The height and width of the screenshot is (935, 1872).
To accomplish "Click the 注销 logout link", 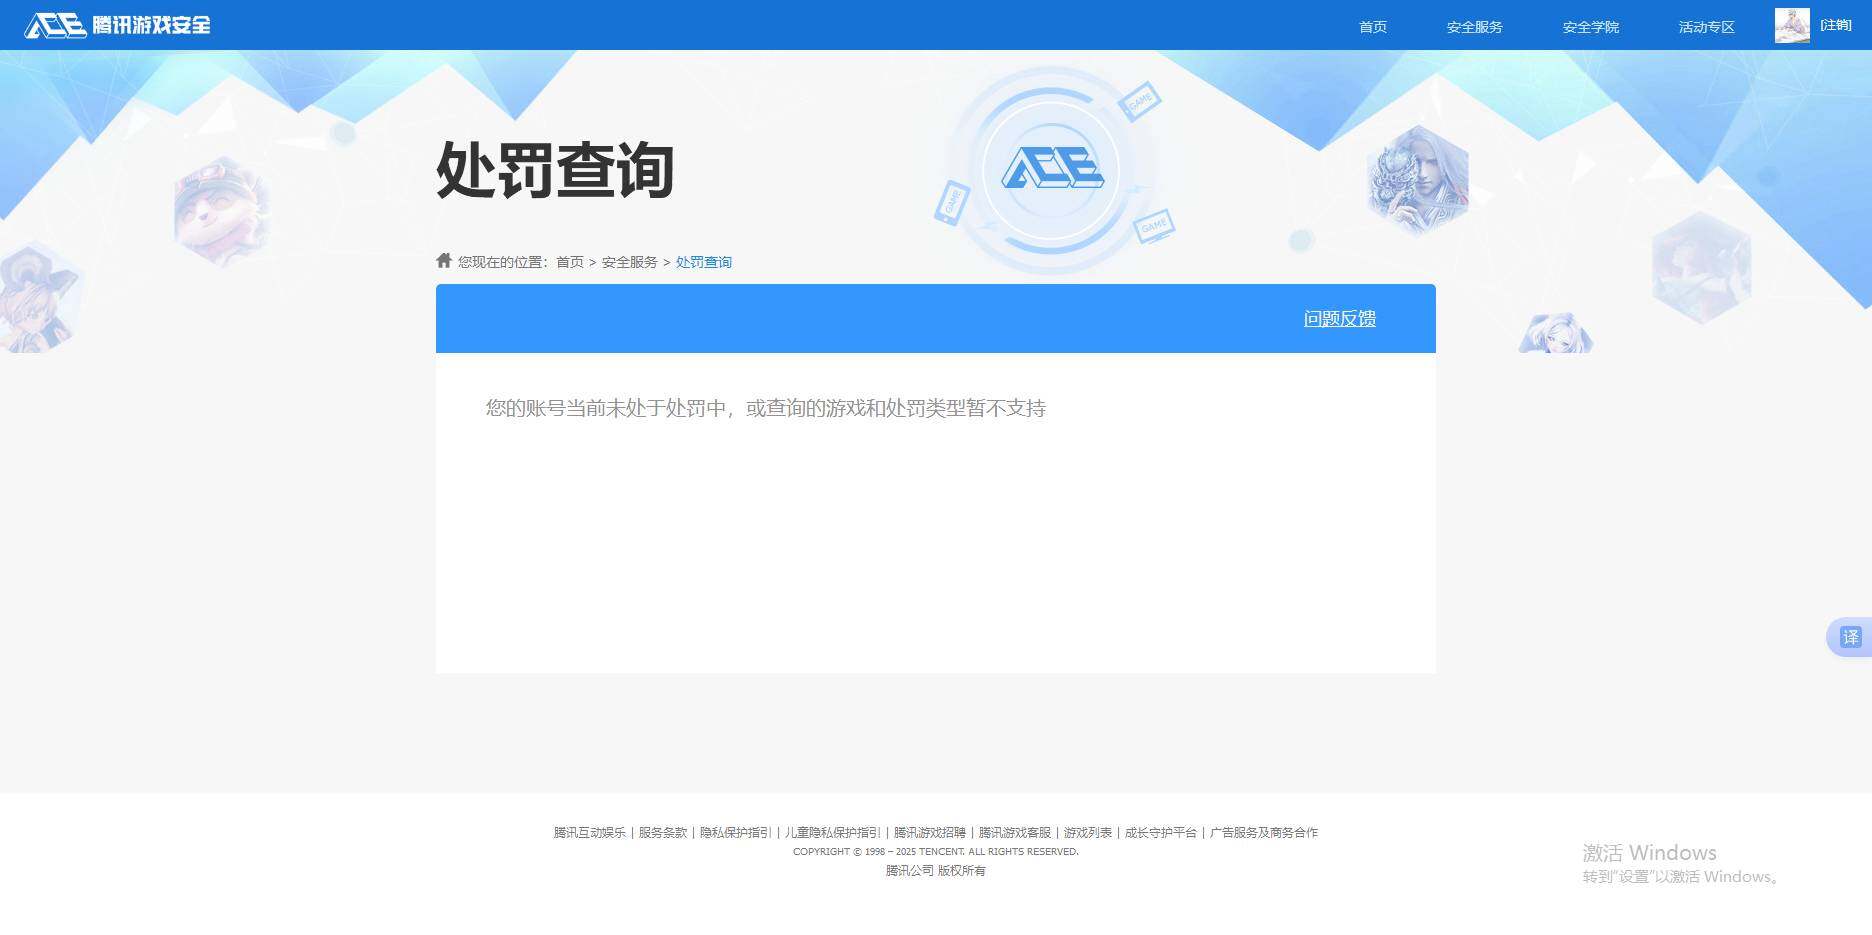I will [x=1836, y=24].
